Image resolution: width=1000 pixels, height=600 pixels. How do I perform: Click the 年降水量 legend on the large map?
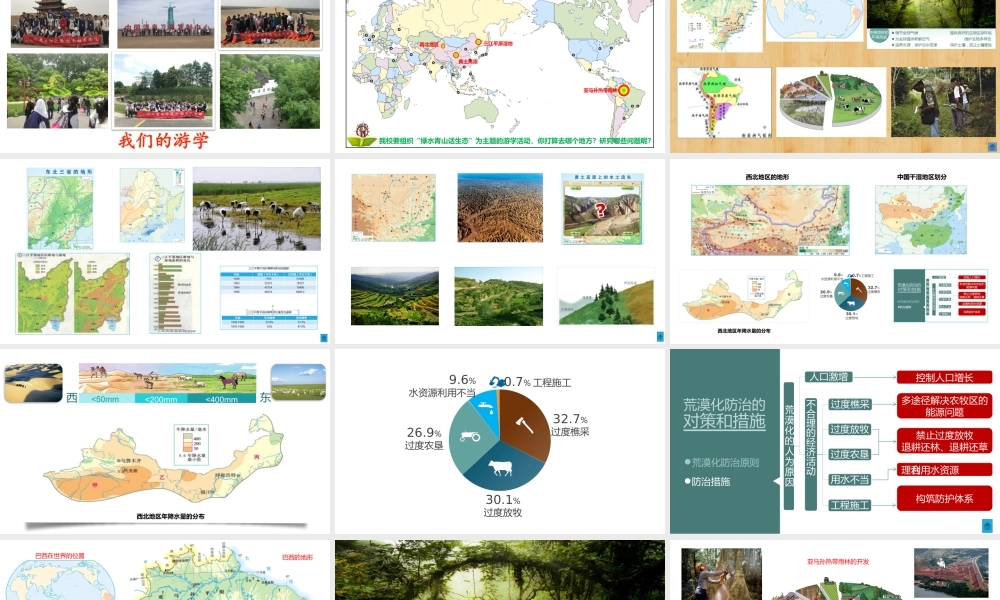click(192, 444)
